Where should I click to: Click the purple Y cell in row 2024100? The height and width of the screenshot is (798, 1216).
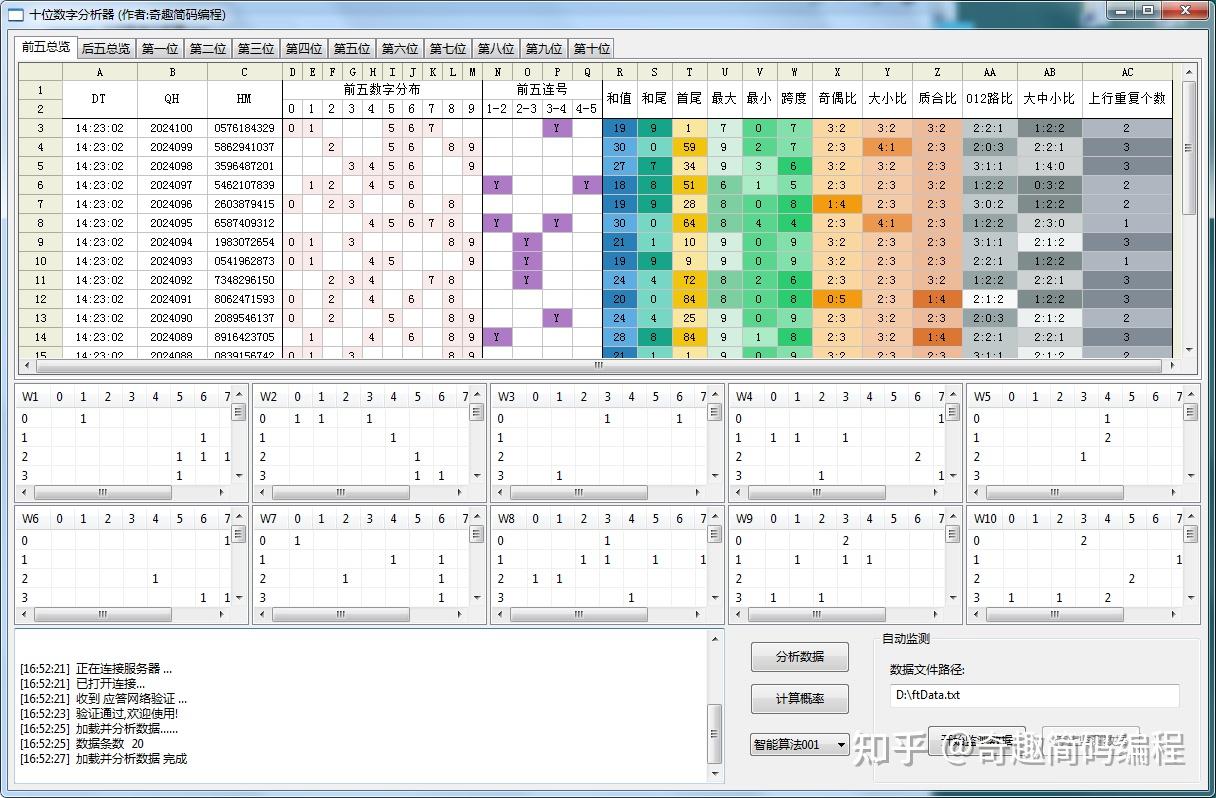557,128
